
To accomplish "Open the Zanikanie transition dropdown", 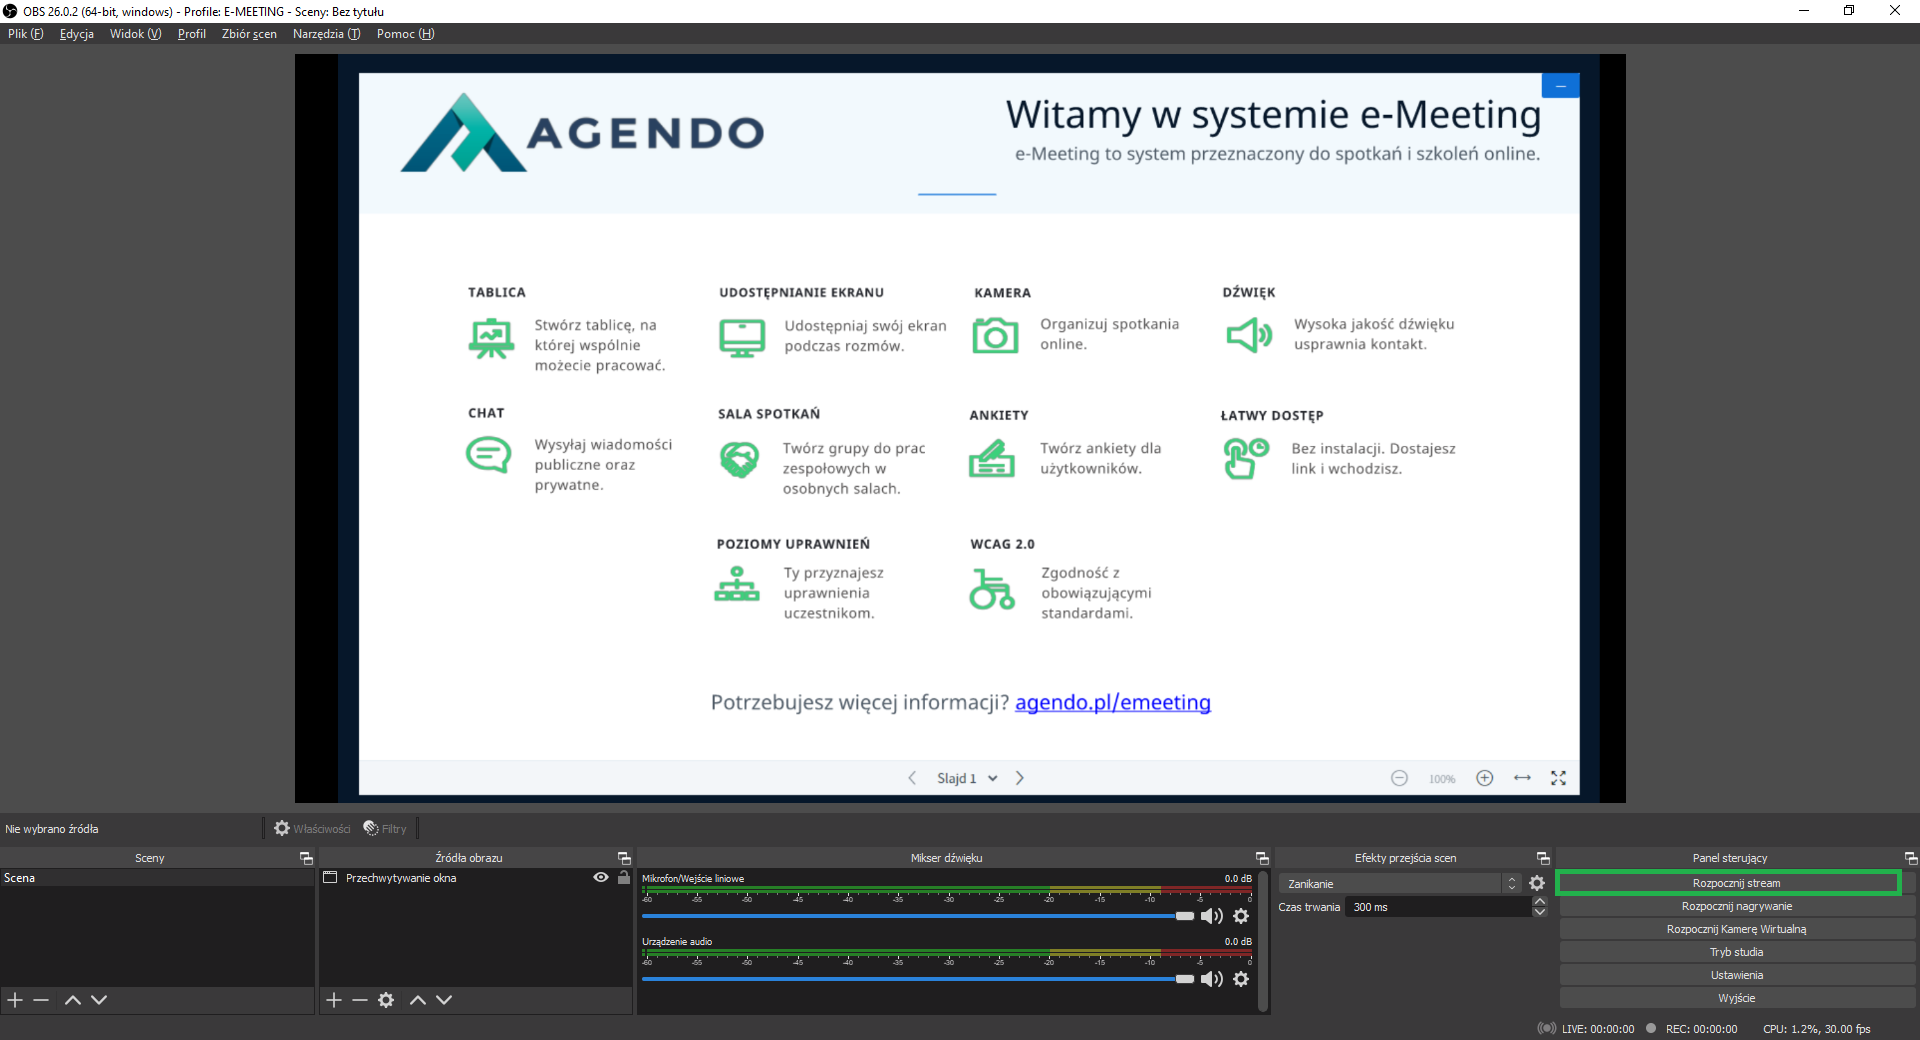I will coord(1400,884).
